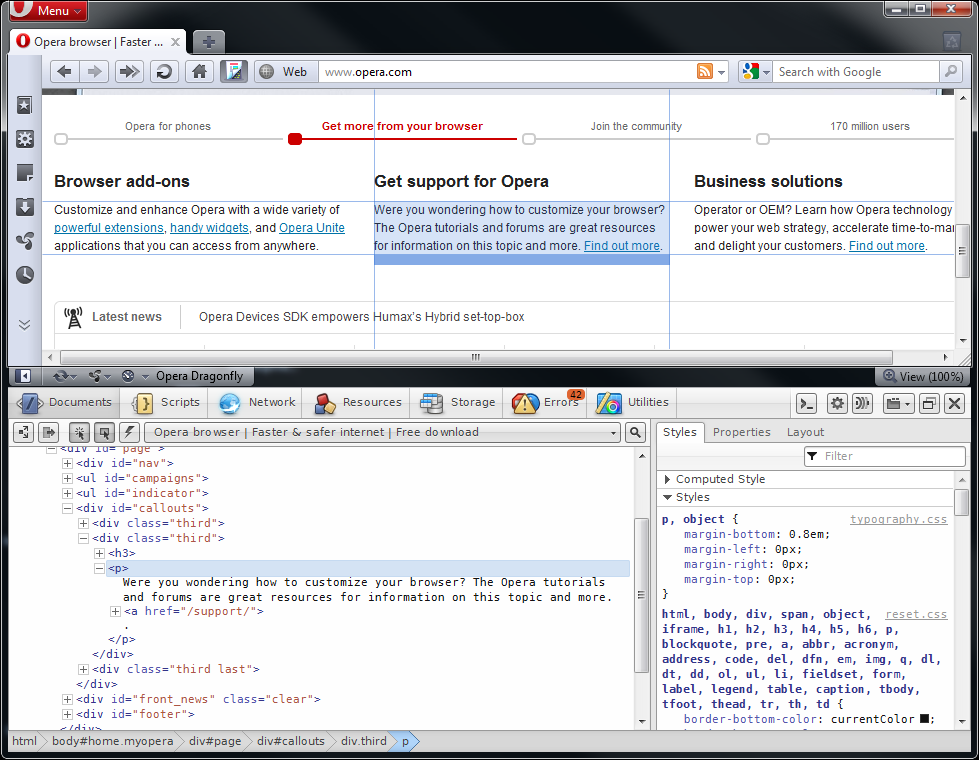The width and height of the screenshot is (979, 760).
Task: Click the Forward navigation arrow
Action: 94,72
